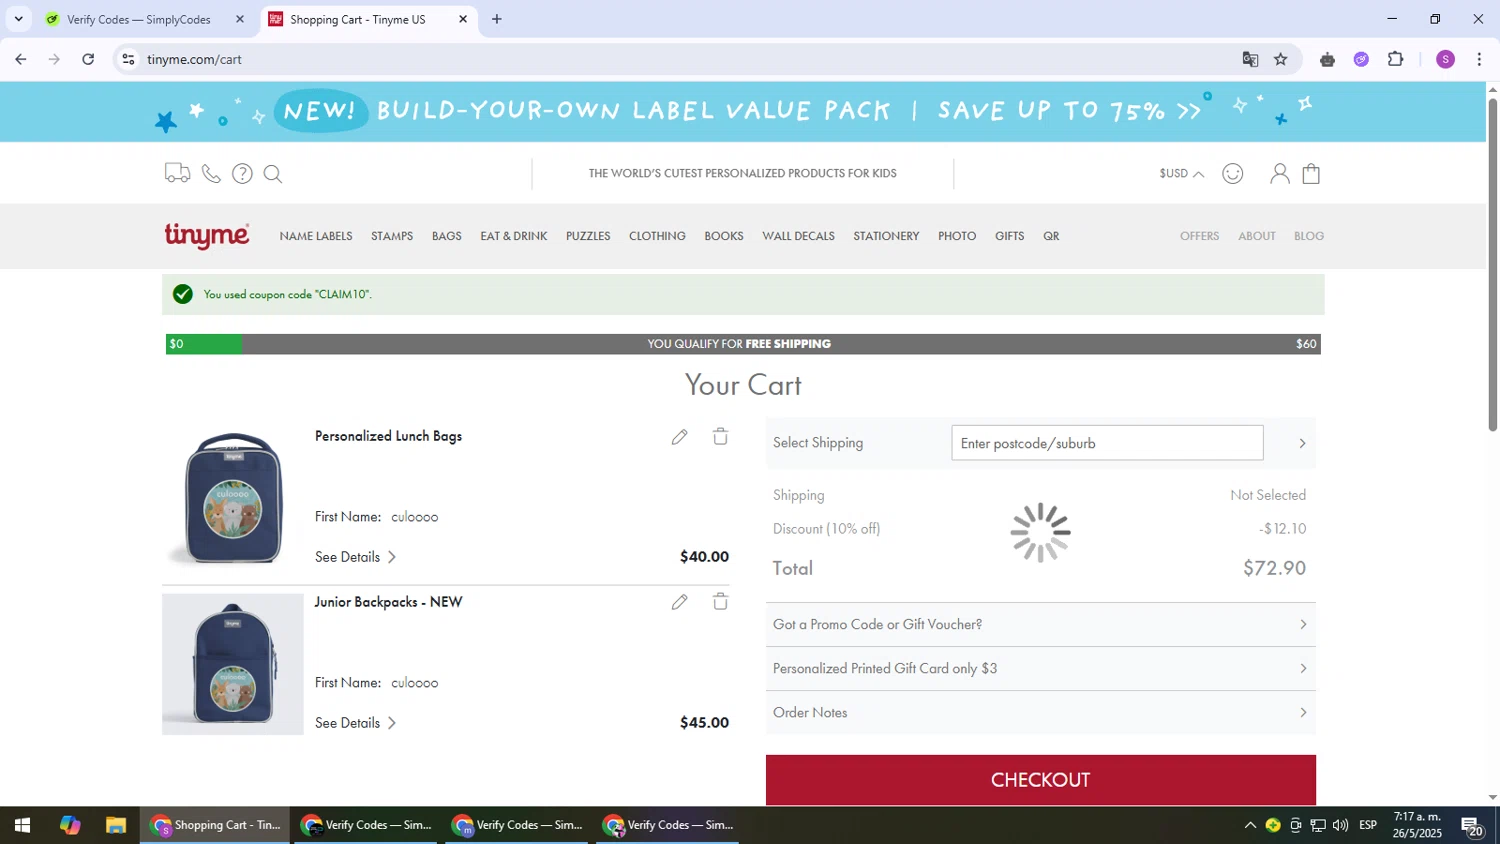Open the user account icon

point(1279,174)
